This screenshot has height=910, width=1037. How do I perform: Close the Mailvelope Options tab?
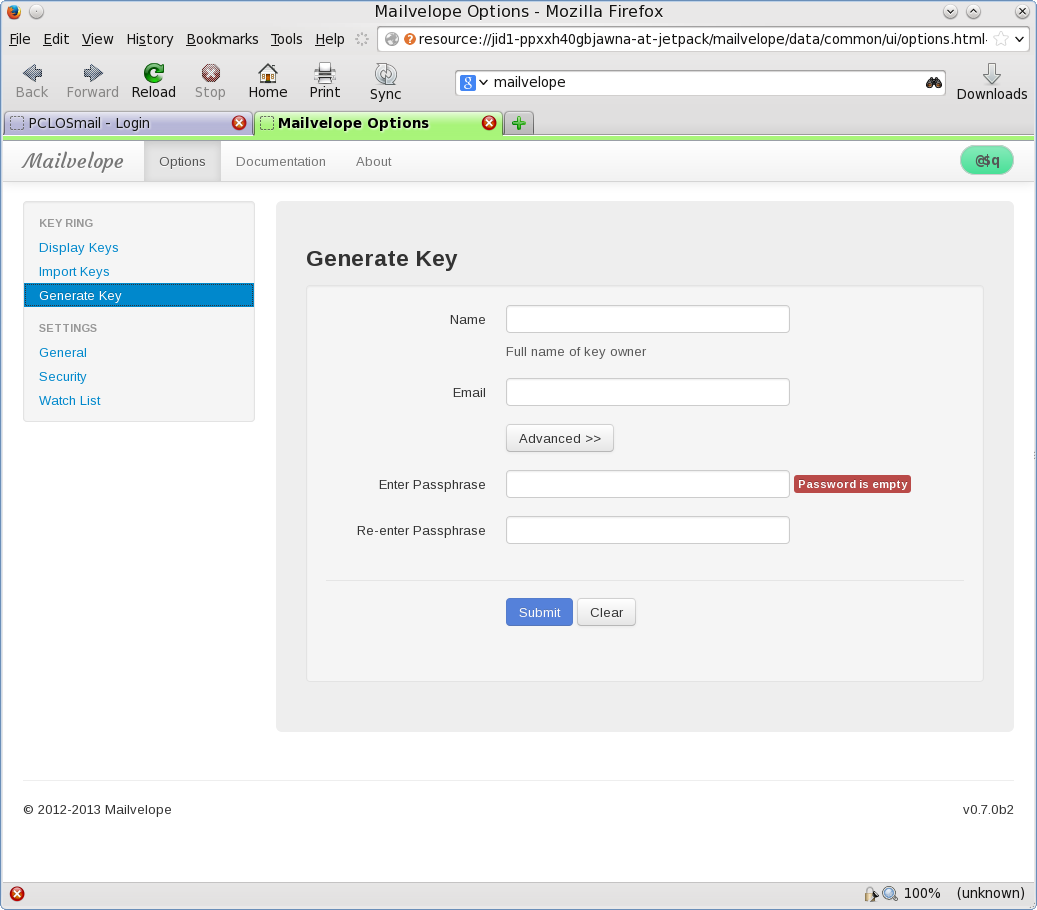tap(489, 123)
